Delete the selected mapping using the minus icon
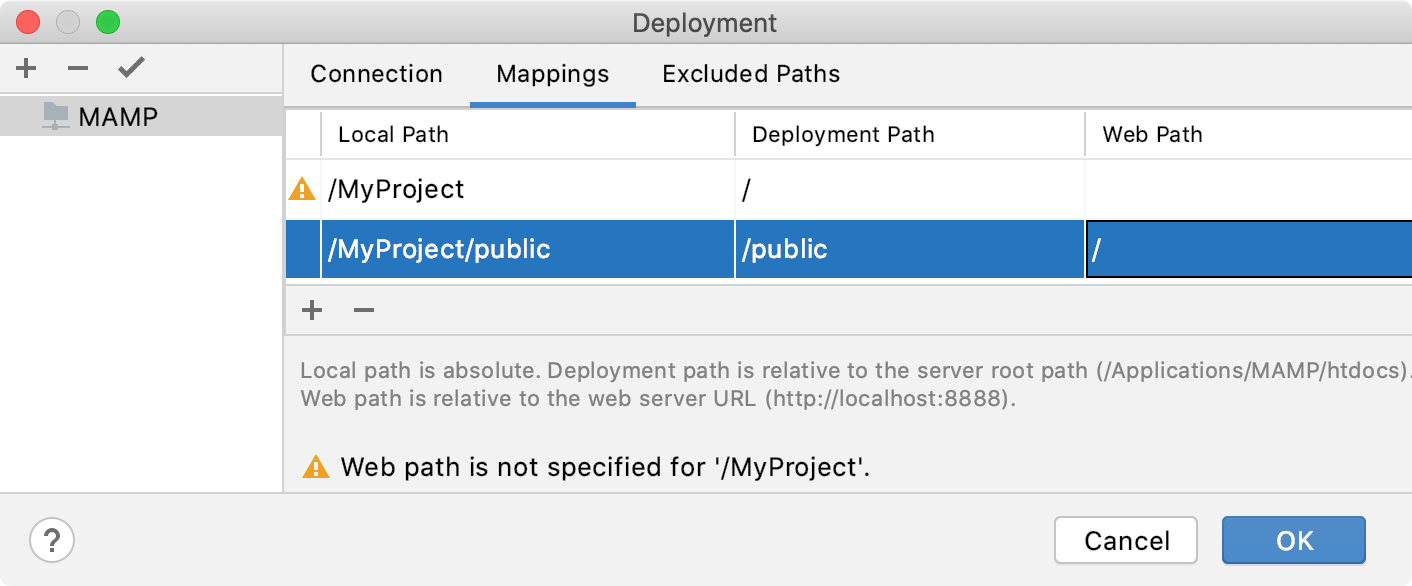Viewport: 1412px width, 586px height. pos(363,310)
